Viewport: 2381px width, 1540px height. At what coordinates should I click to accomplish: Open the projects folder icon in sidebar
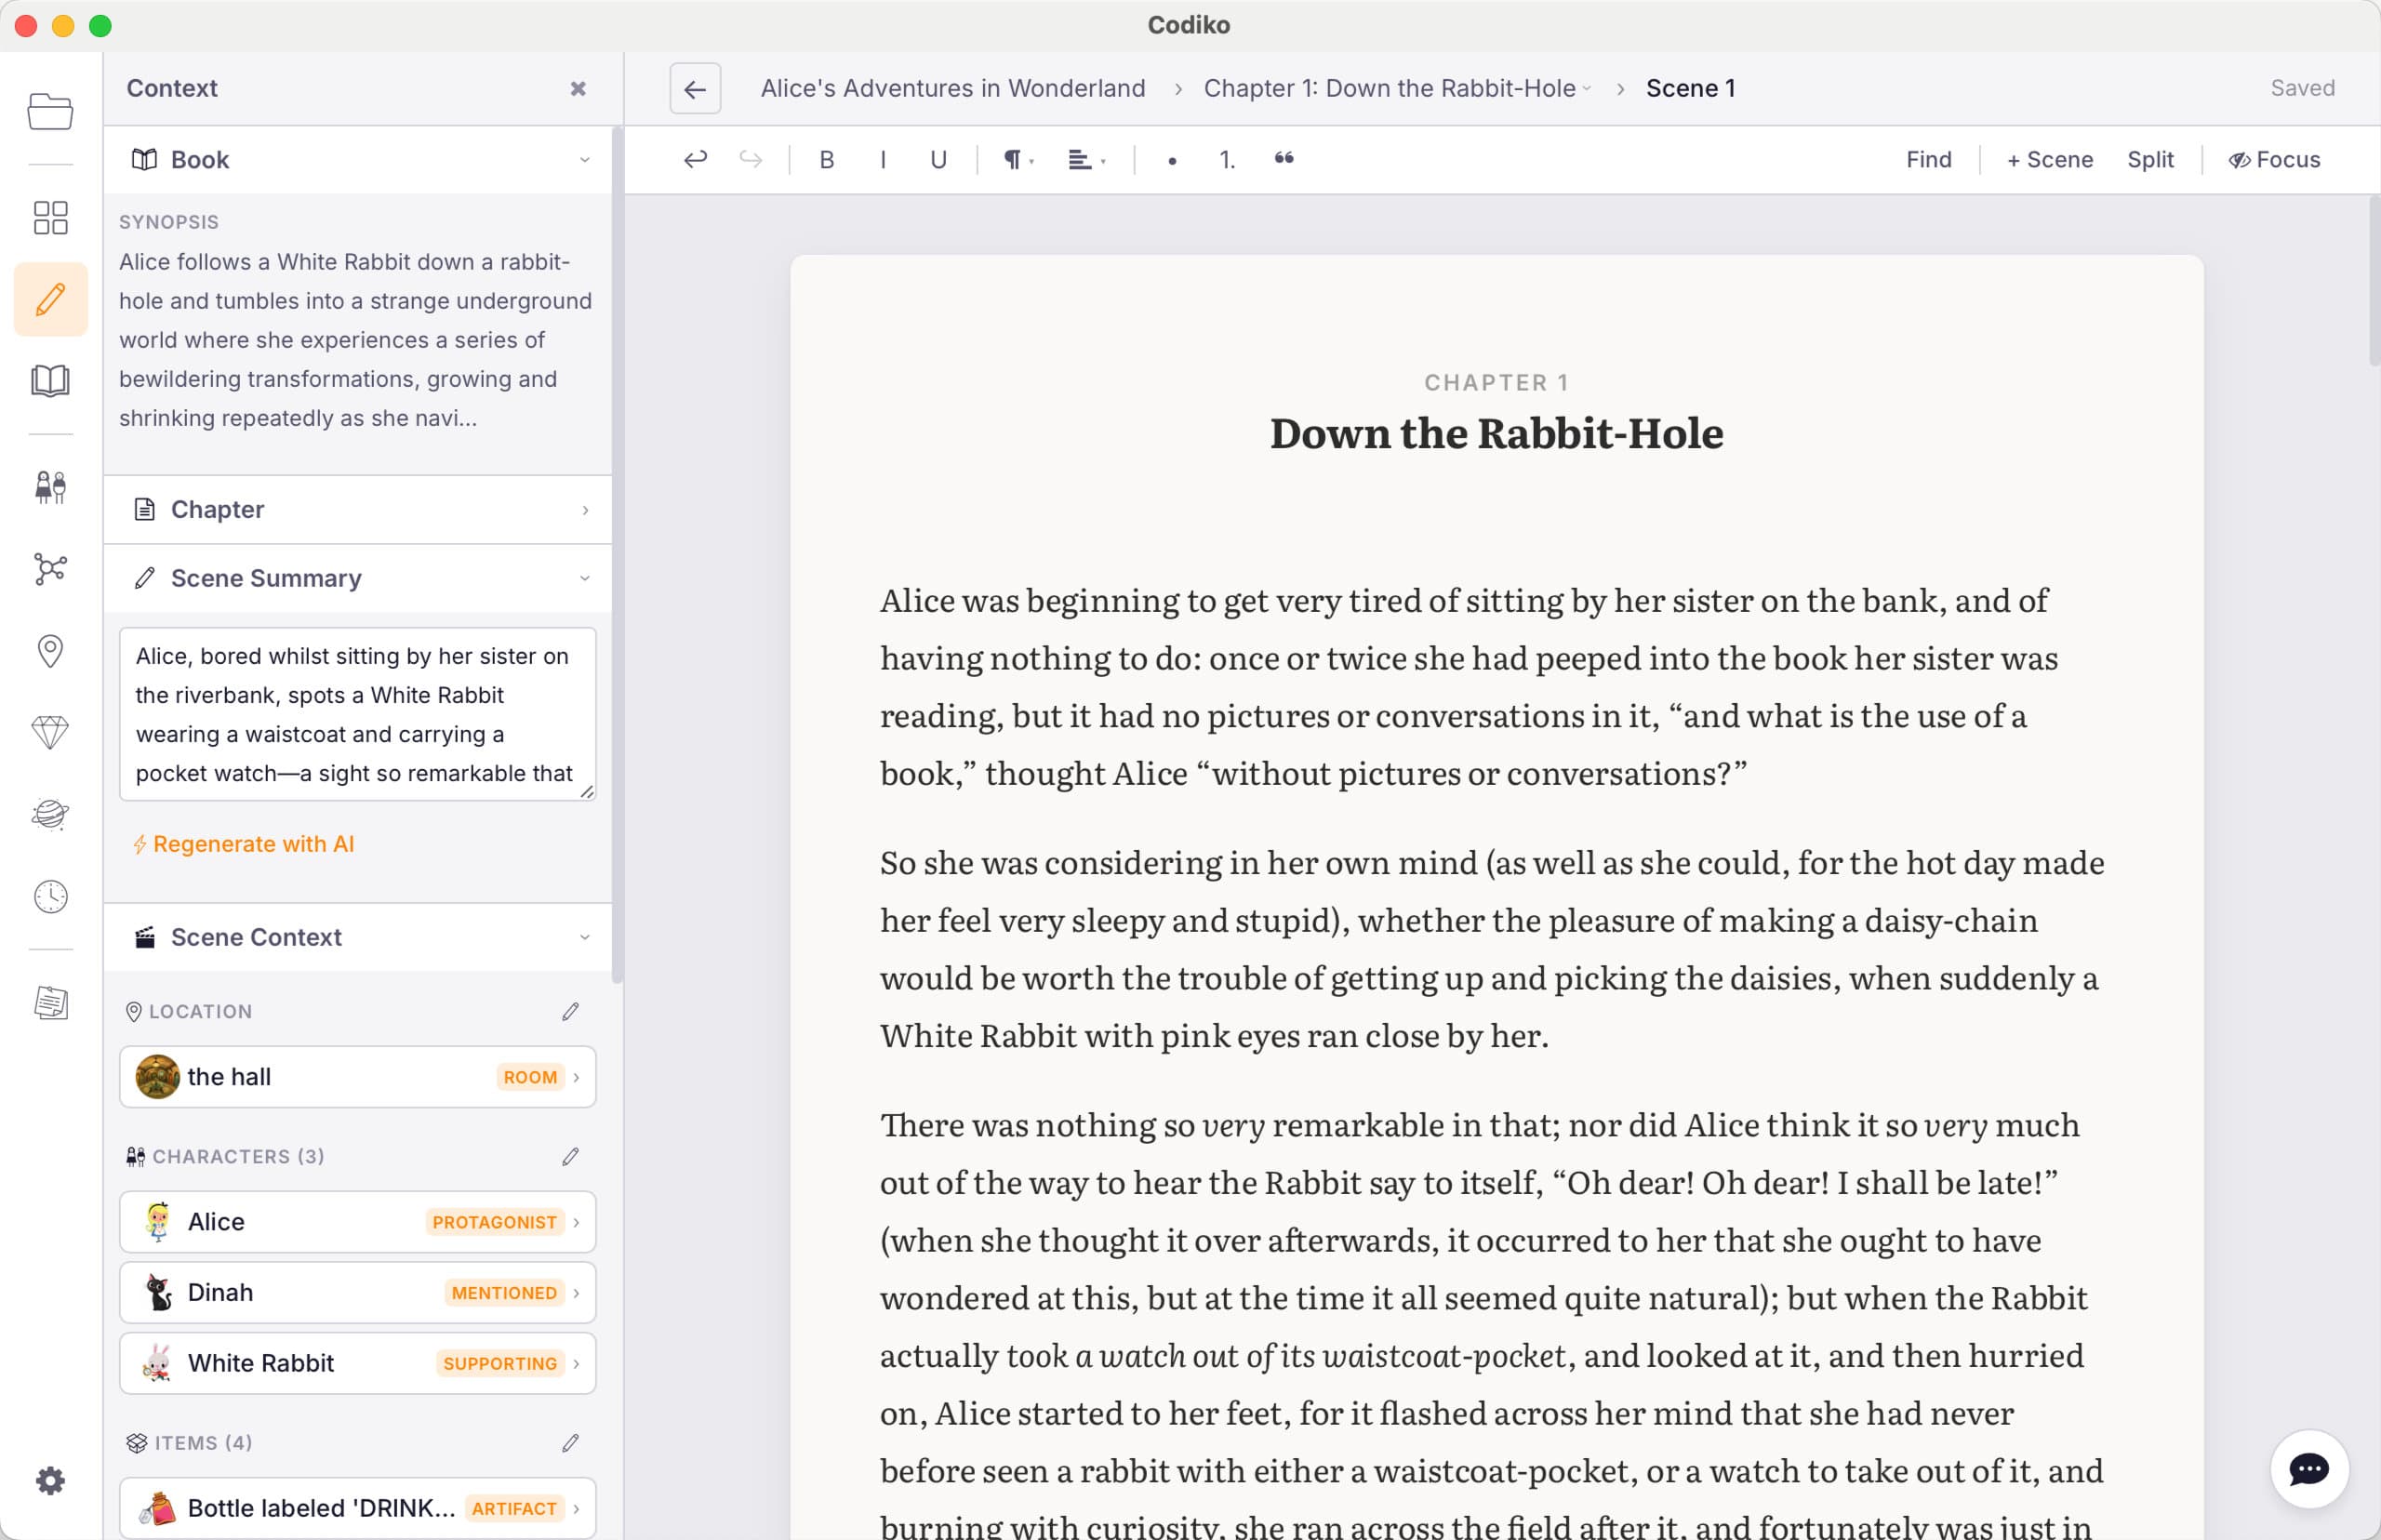pyautogui.click(x=50, y=111)
